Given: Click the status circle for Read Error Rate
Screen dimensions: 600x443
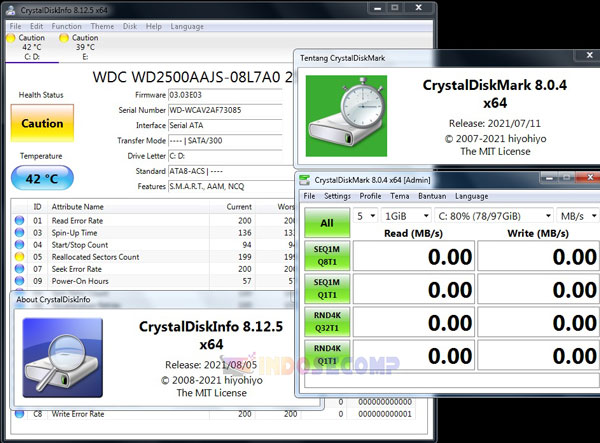Looking at the screenshot, I should tap(19, 220).
